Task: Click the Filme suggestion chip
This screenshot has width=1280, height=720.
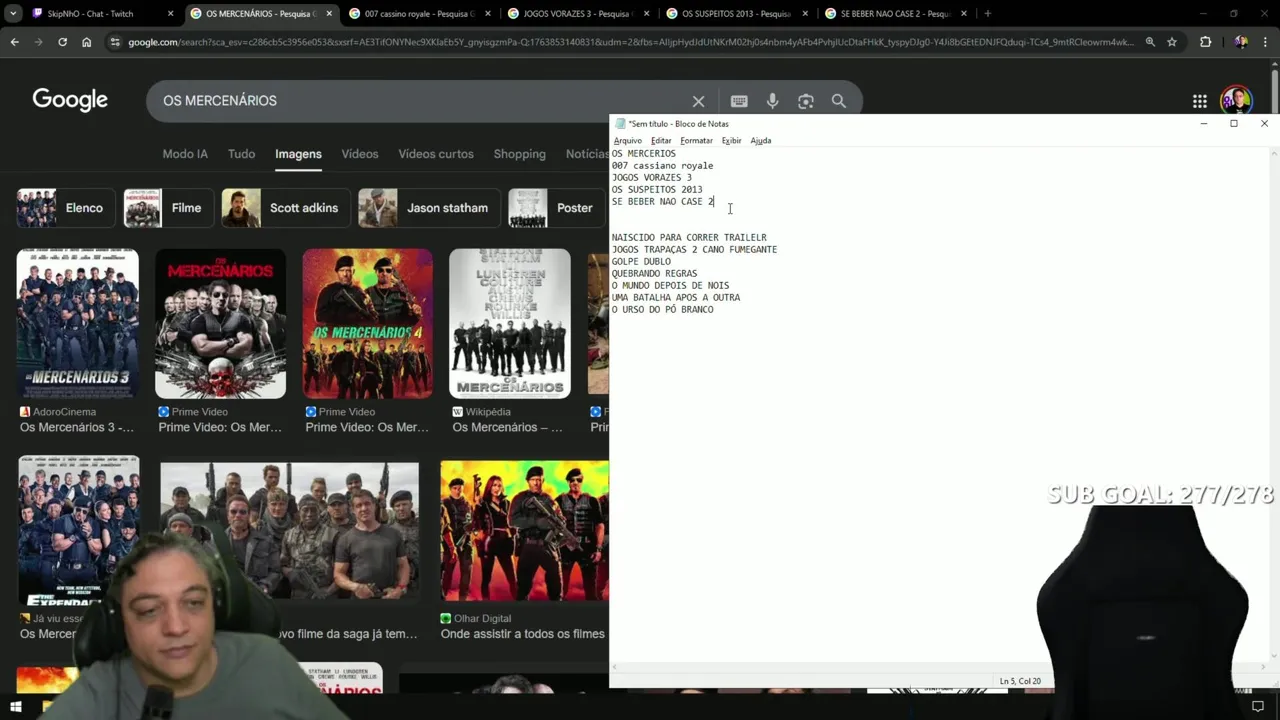Action: pyautogui.click(x=168, y=208)
